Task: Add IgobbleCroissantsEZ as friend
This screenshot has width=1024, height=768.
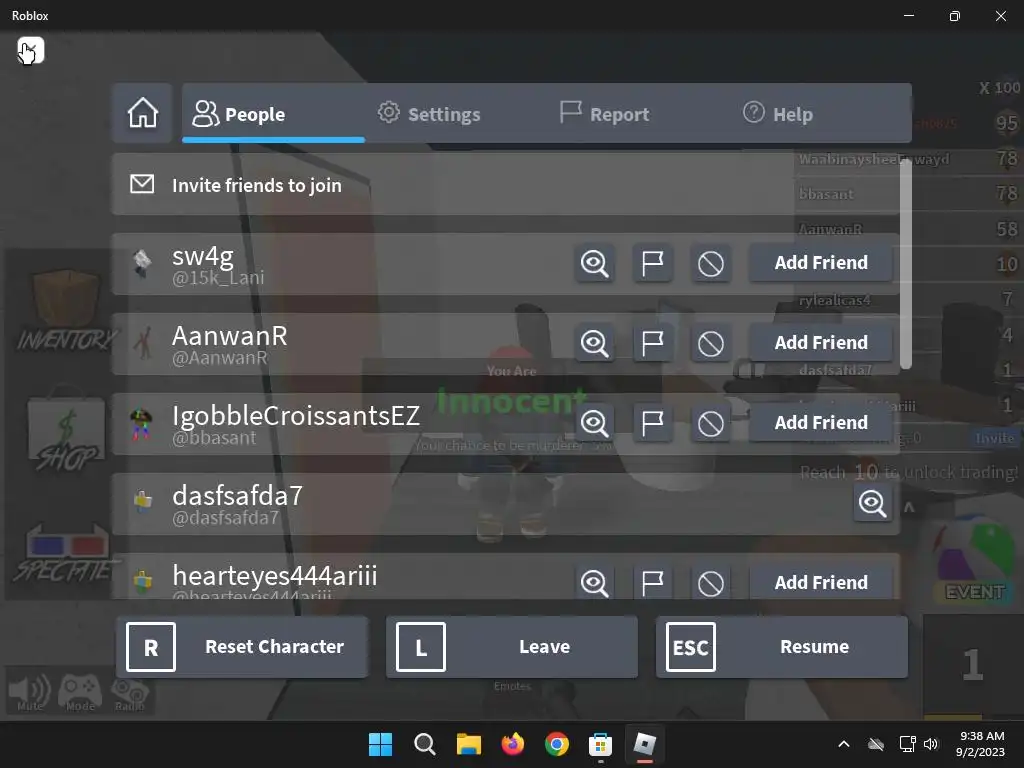Action: (x=821, y=423)
